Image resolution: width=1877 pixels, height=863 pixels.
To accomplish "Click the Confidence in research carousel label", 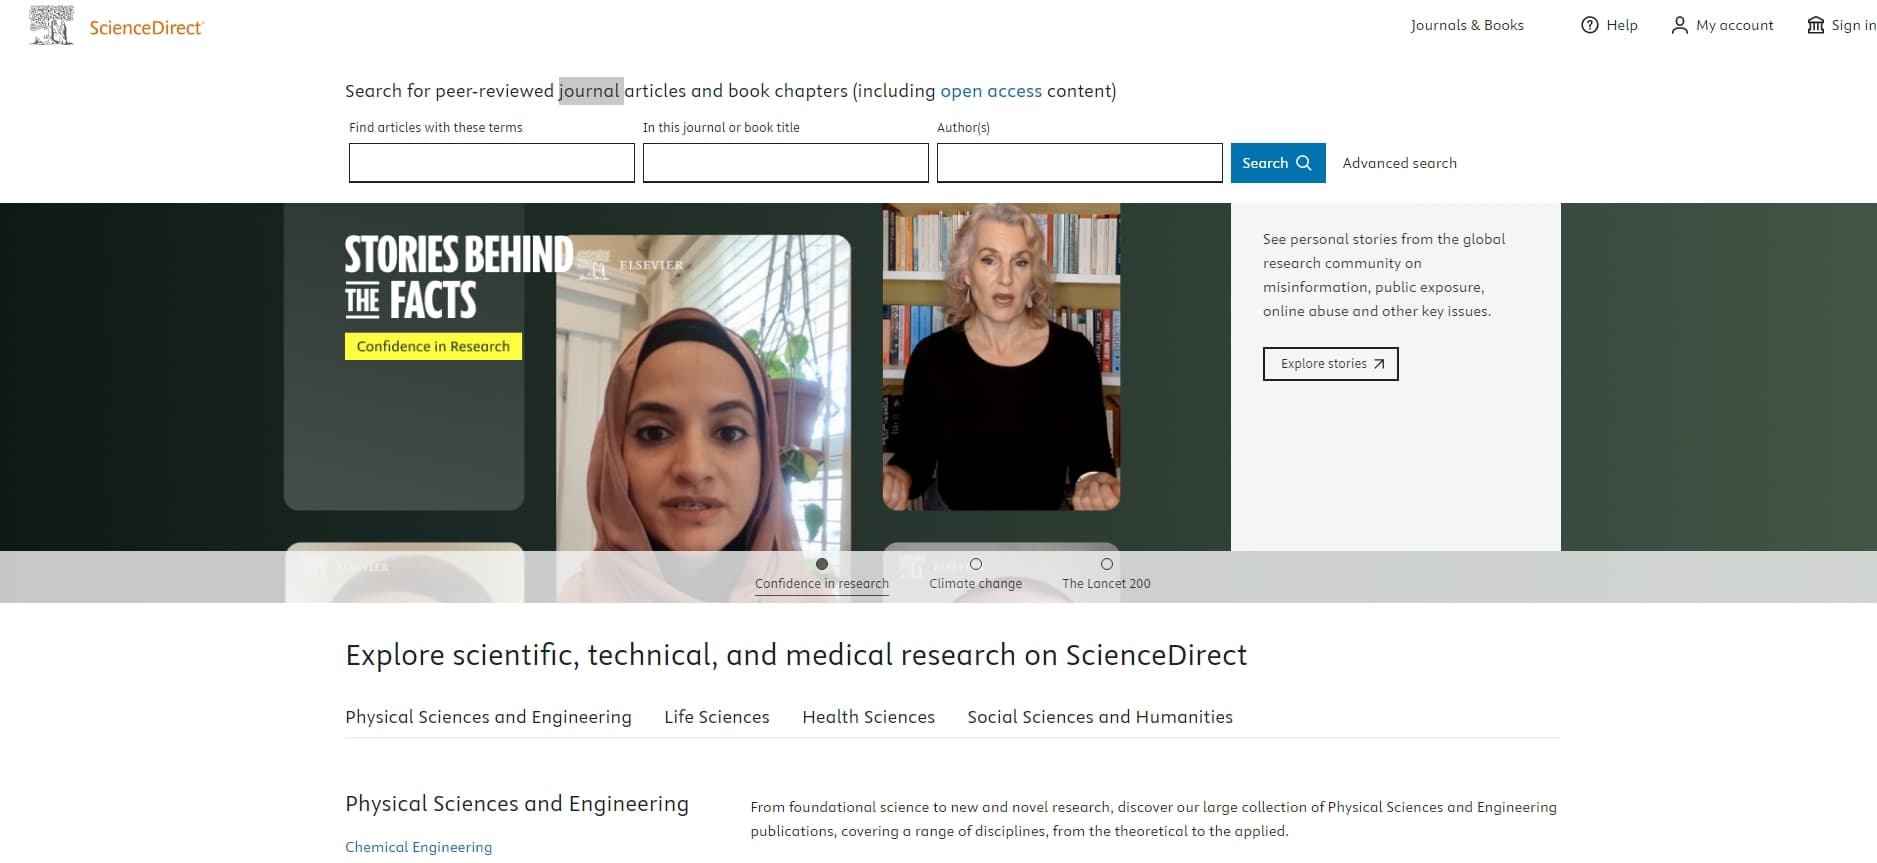I will (x=822, y=584).
